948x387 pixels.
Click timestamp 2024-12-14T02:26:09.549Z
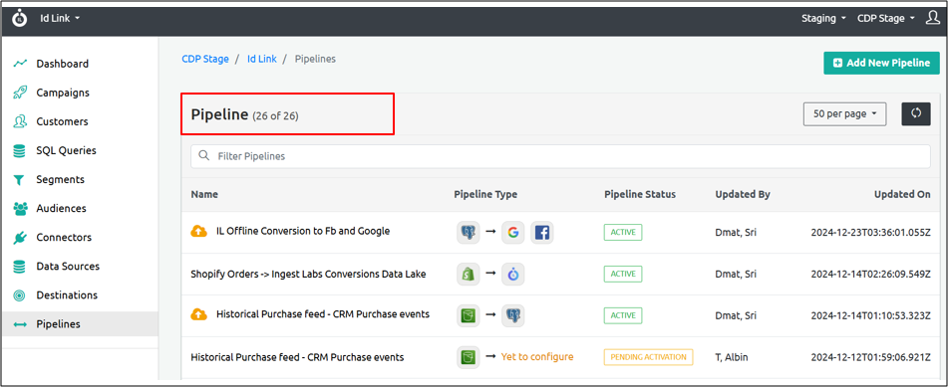point(871,274)
